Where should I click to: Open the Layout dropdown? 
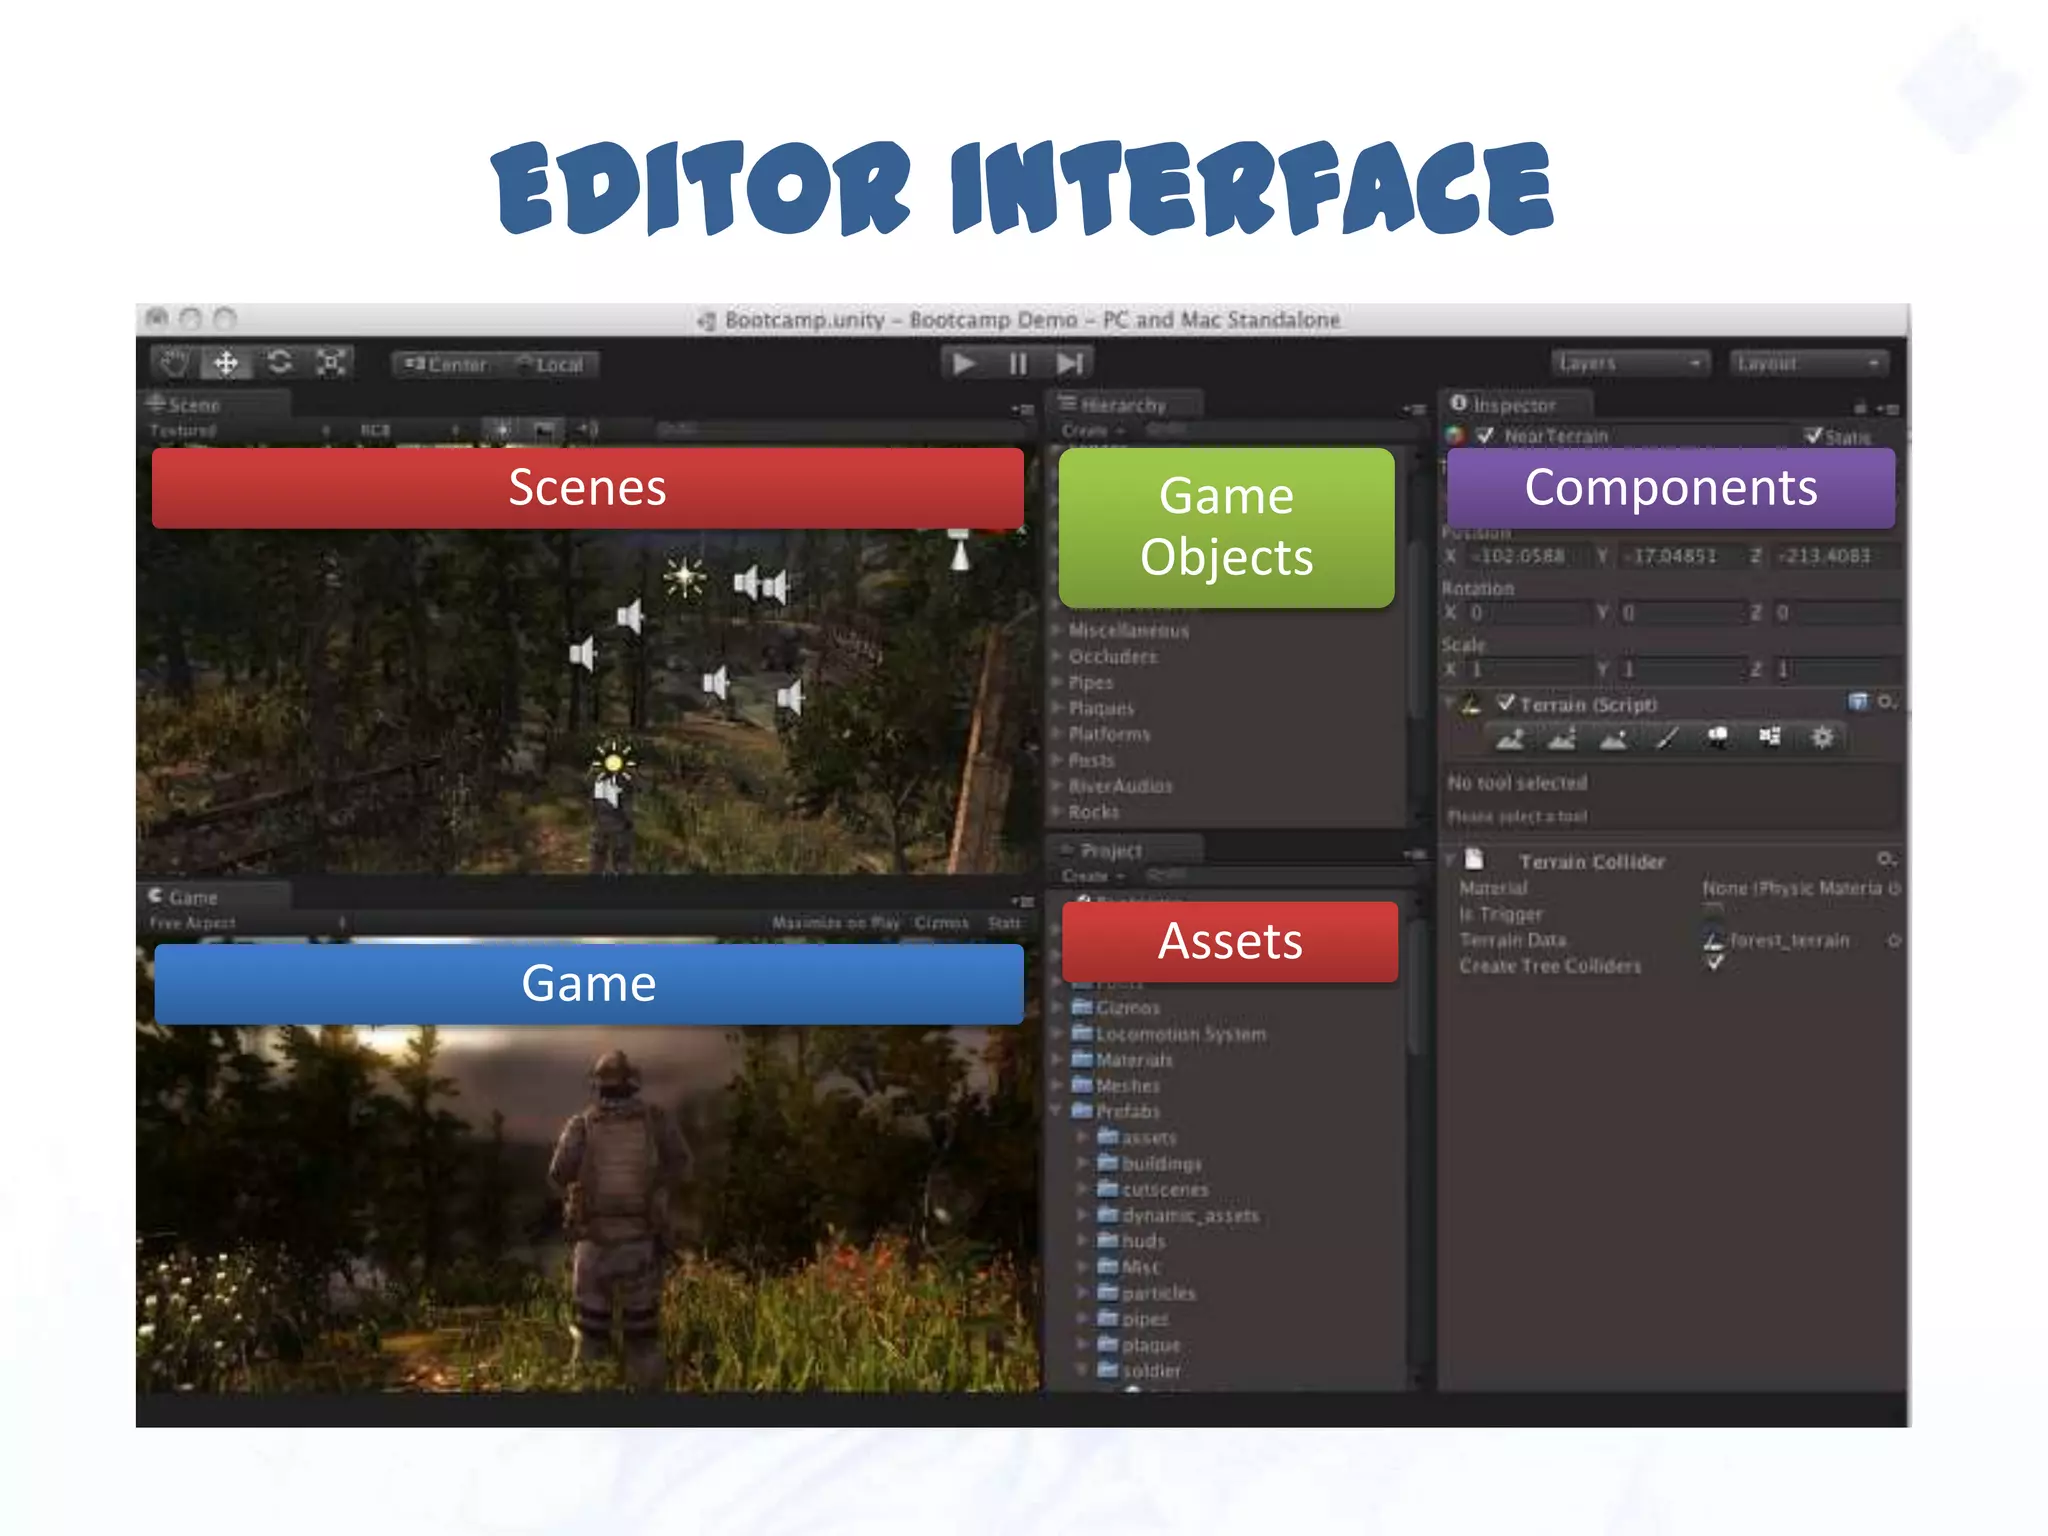pos(1809,363)
